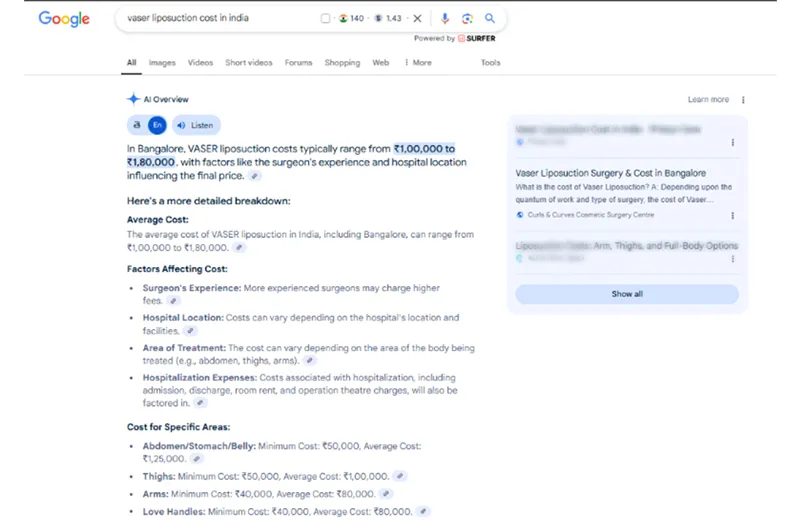Open Vaser Liposuction Surgery & Cost in Bangalore
Image resolution: width=801 pixels, height=520 pixels.
(611, 173)
